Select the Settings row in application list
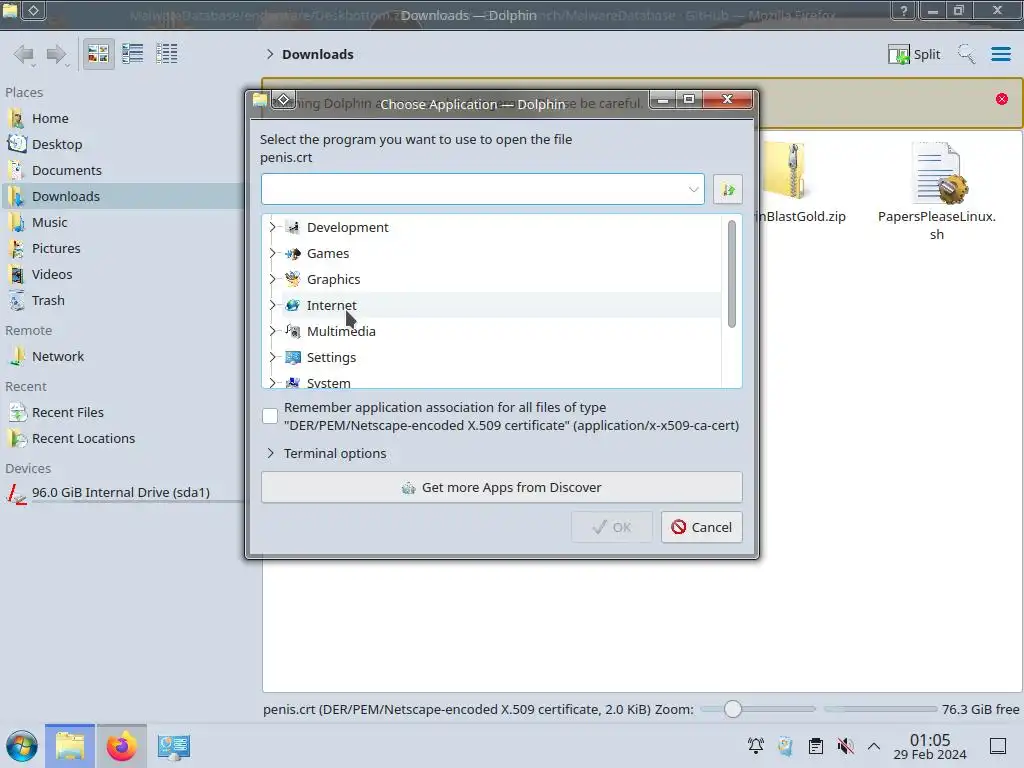 (502, 358)
